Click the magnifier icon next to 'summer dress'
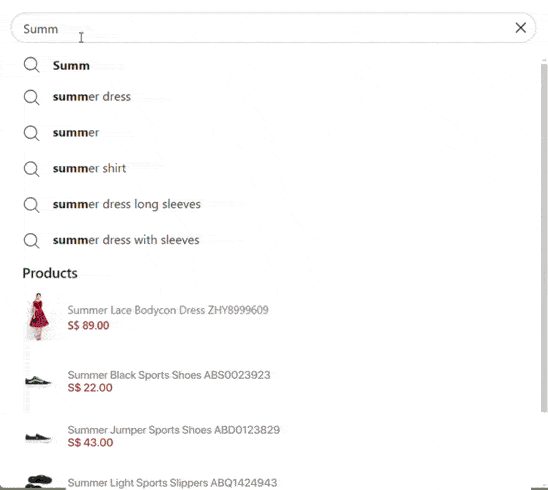 (31, 97)
